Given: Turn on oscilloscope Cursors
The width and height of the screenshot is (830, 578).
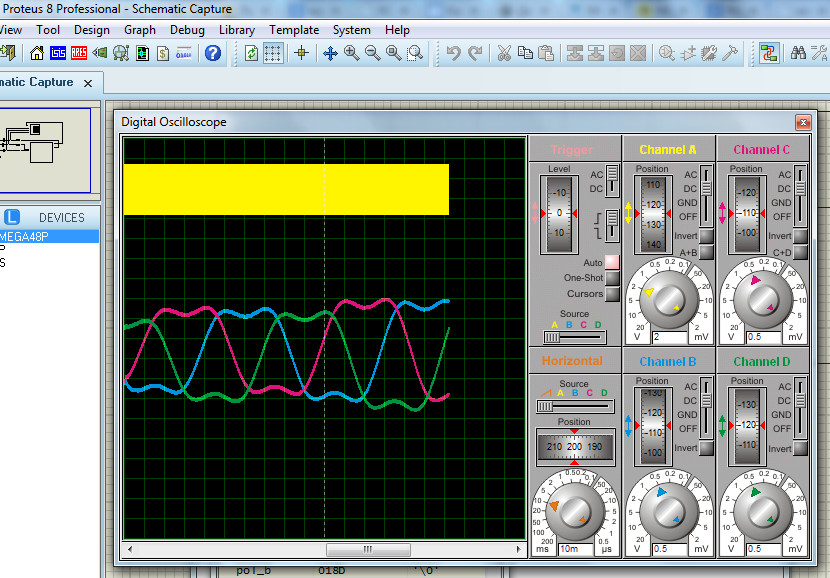Looking at the screenshot, I should tap(611, 294).
